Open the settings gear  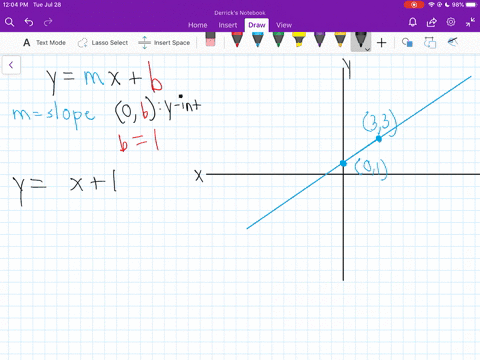[x=451, y=22]
